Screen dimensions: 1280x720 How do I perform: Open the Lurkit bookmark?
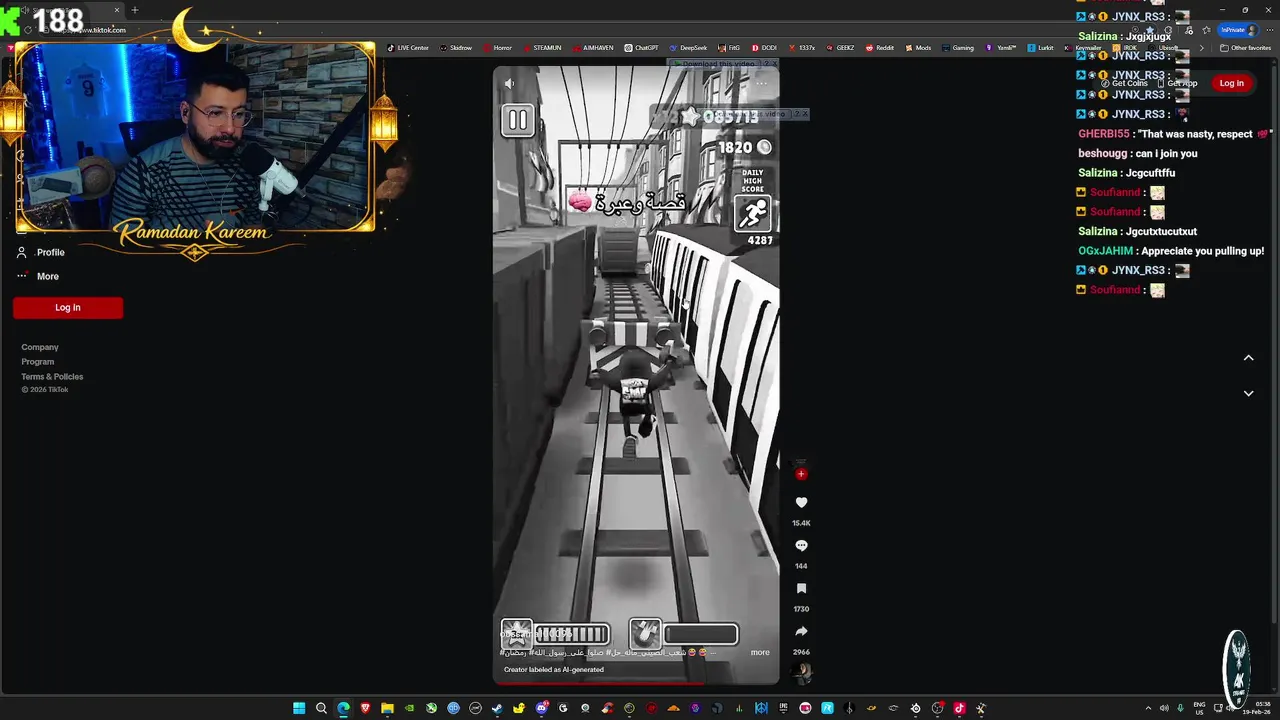1041,47
